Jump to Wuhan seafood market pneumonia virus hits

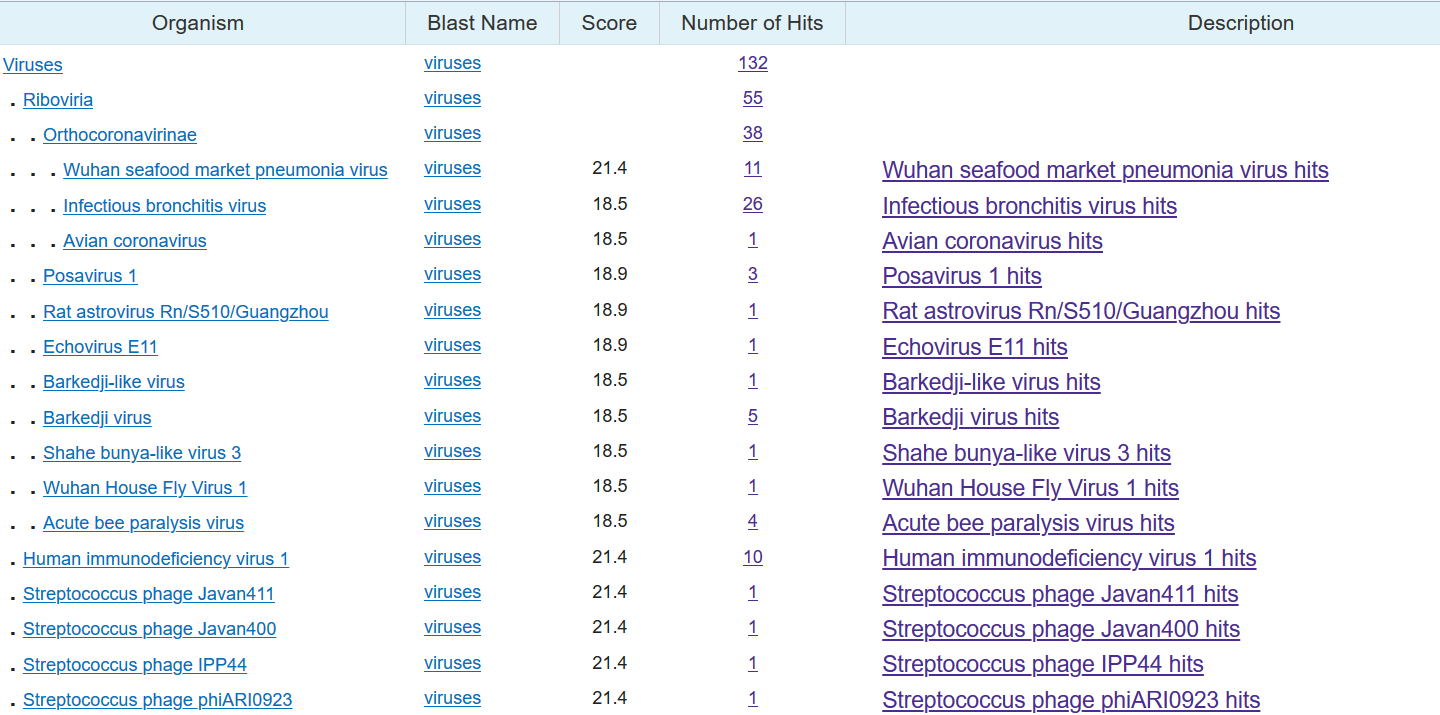coord(1105,170)
